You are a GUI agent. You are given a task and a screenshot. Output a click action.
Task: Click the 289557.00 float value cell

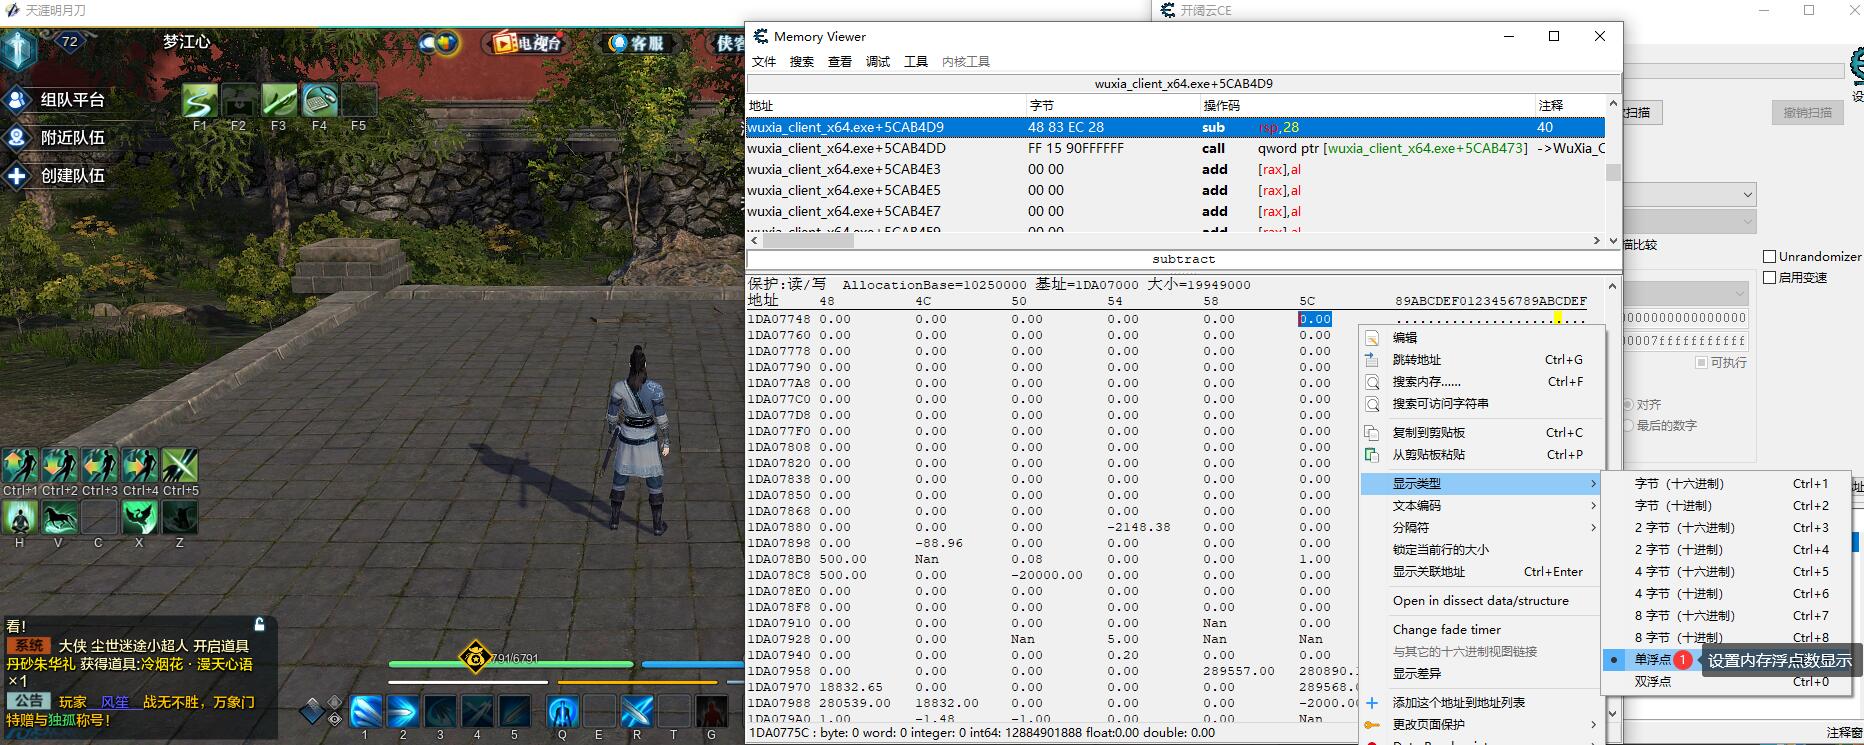click(x=1238, y=671)
